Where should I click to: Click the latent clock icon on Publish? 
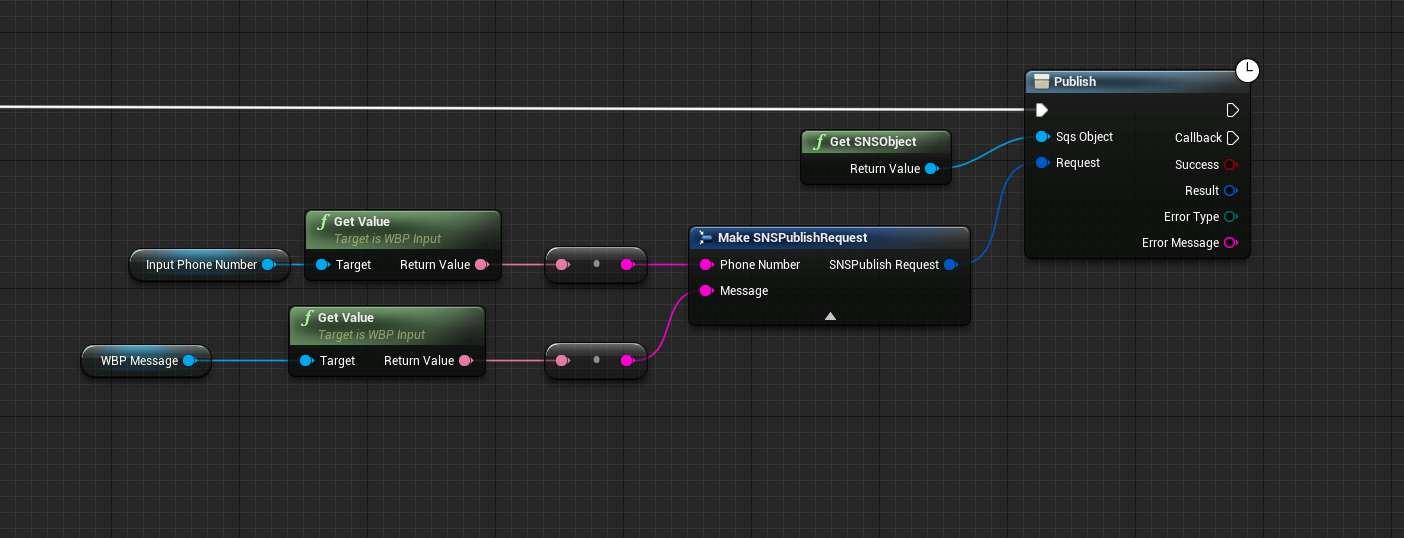(1247, 71)
